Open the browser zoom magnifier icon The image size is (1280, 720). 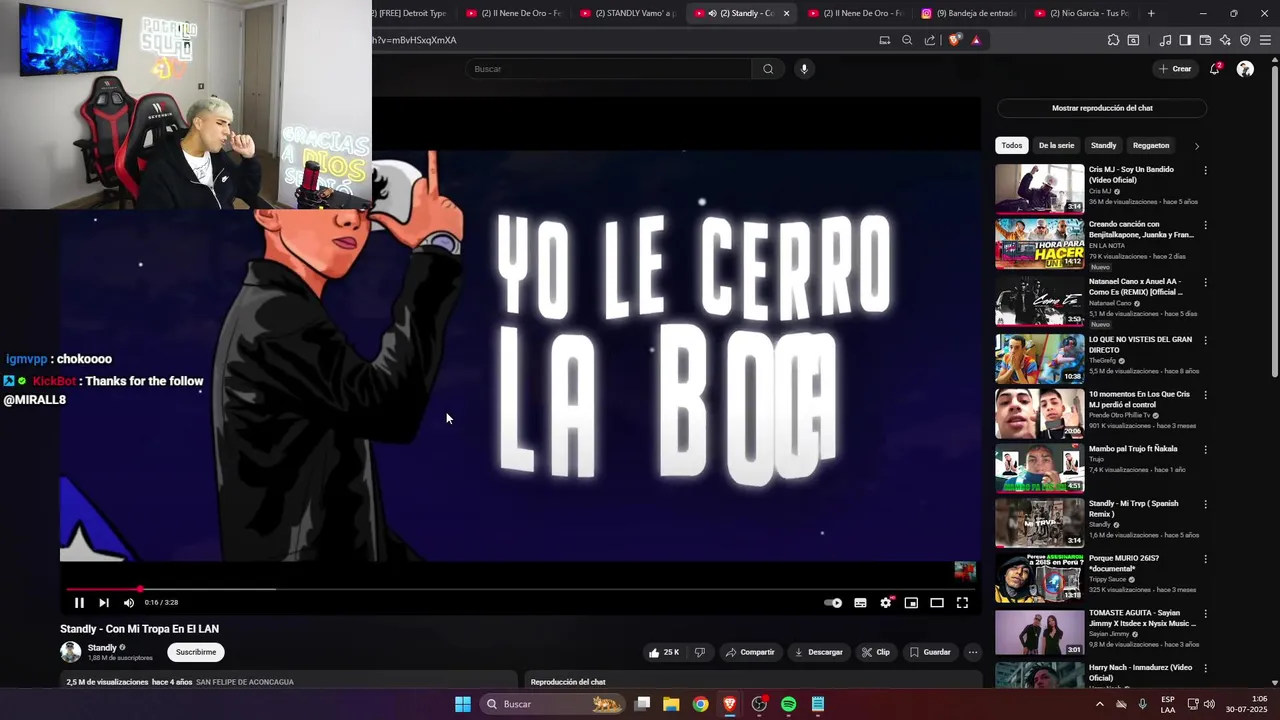tap(907, 40)
